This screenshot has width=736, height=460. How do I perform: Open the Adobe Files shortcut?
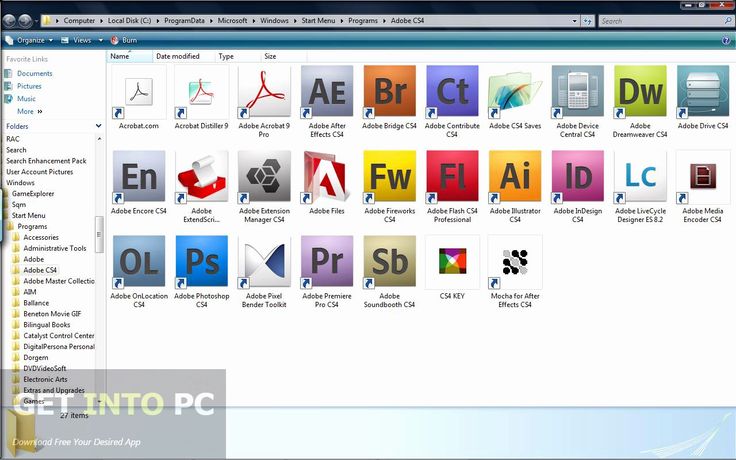(327, 177)
